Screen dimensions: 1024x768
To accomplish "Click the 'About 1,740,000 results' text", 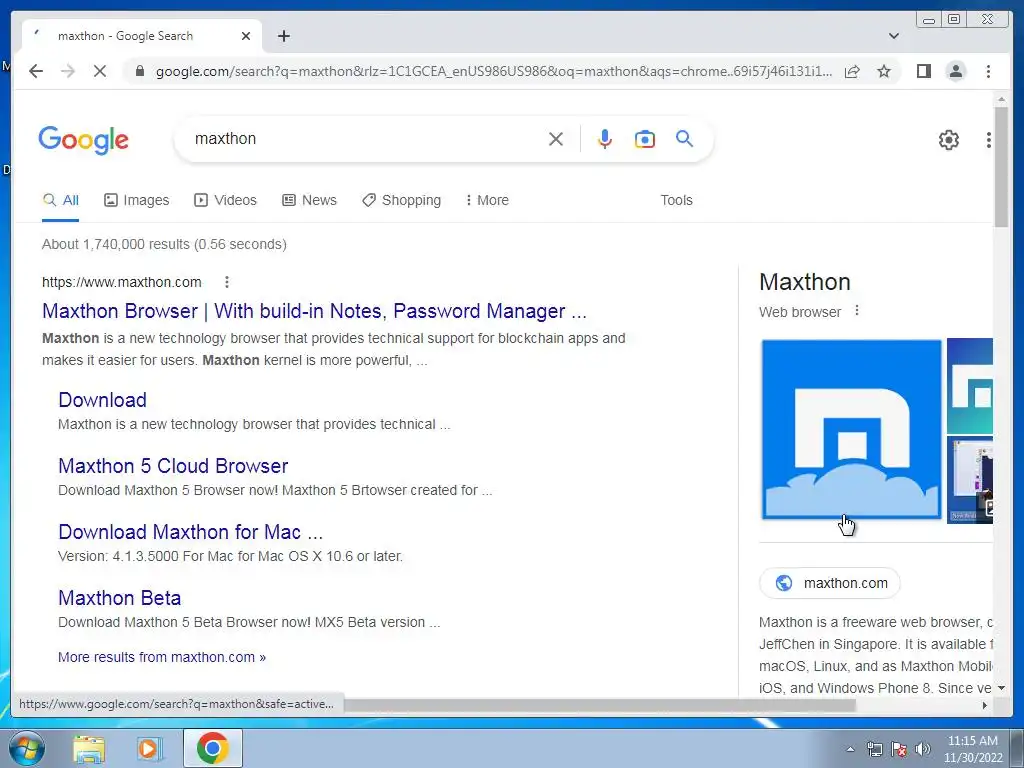I will [165, 244].
